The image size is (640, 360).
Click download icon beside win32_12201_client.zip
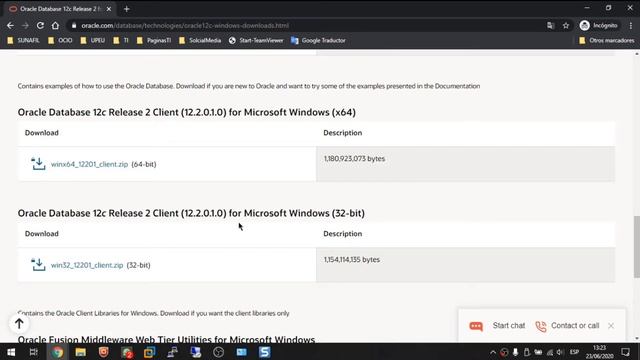coord(38,264)
